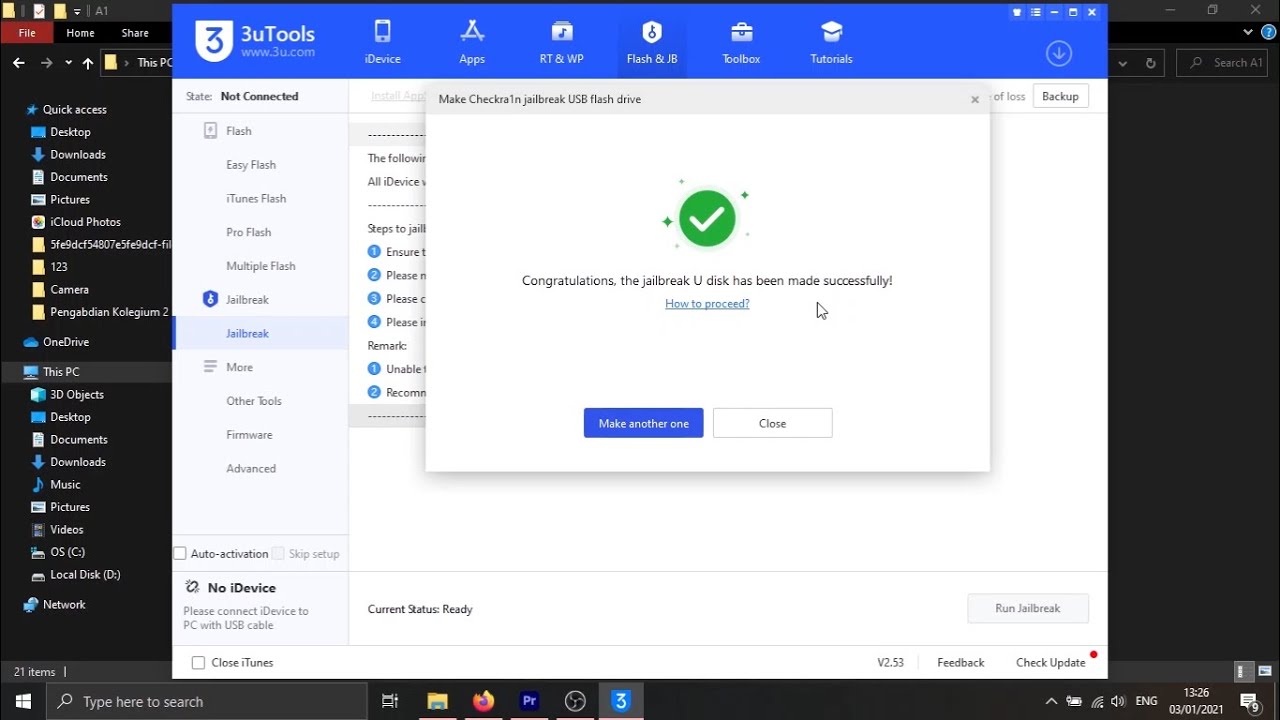Image resolution: width=1280 pixels, height=720 pixels.
Task: Open the Share tab in File Explorer
Action: click(x=135, y=33)
